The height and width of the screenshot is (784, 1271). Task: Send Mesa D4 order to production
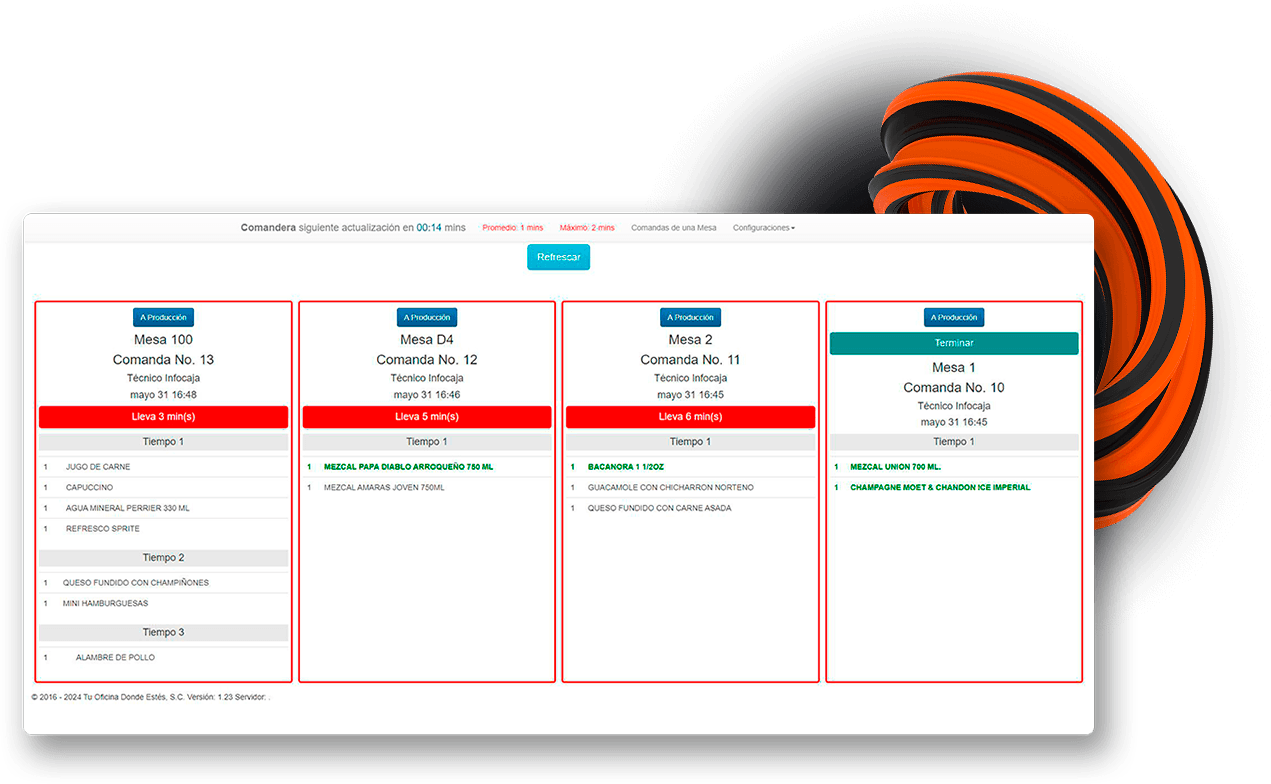pyautogui.click(x=427, y=317)
